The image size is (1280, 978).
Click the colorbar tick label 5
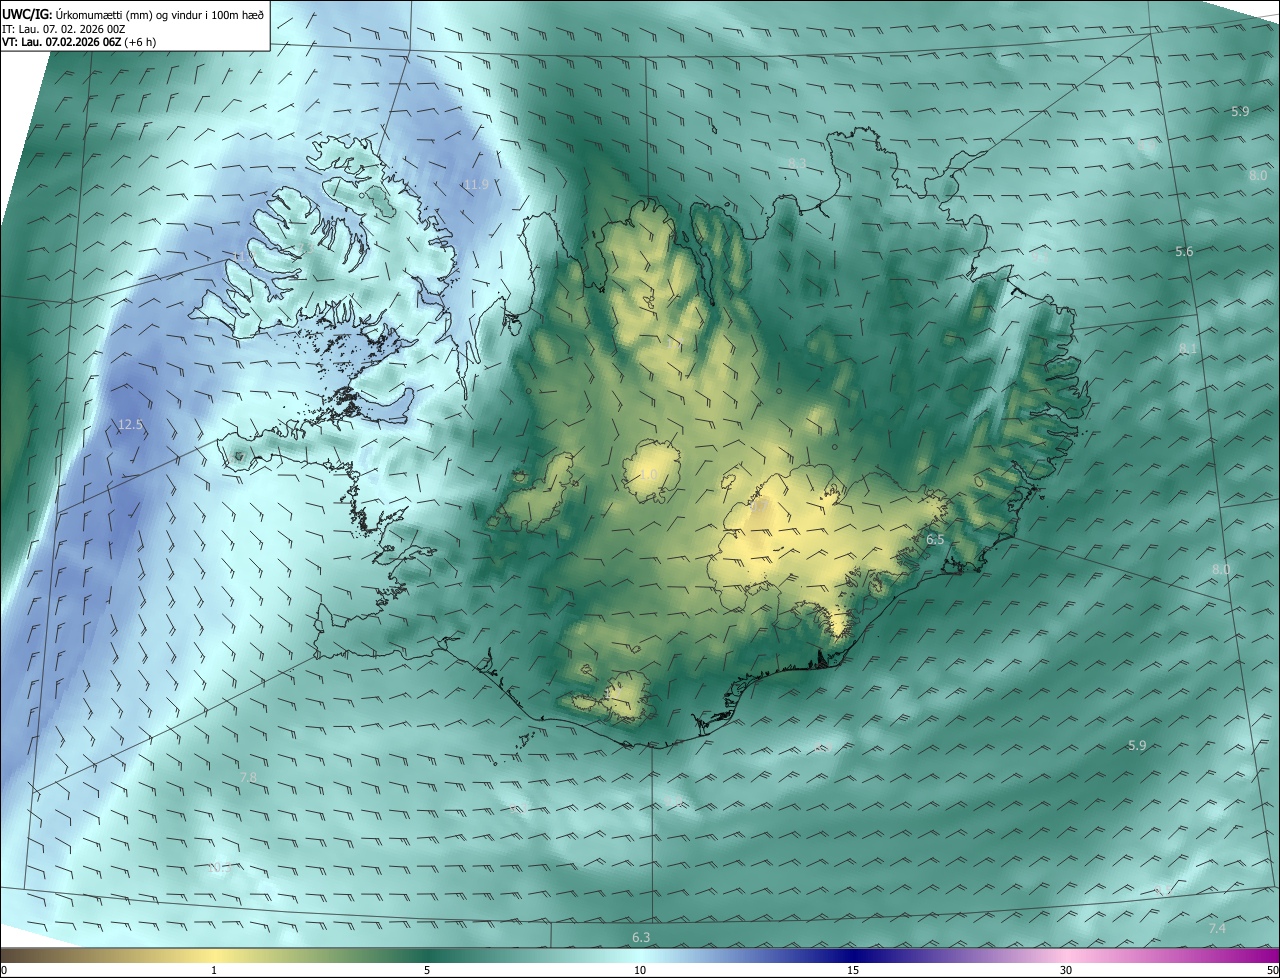point(426,970)
